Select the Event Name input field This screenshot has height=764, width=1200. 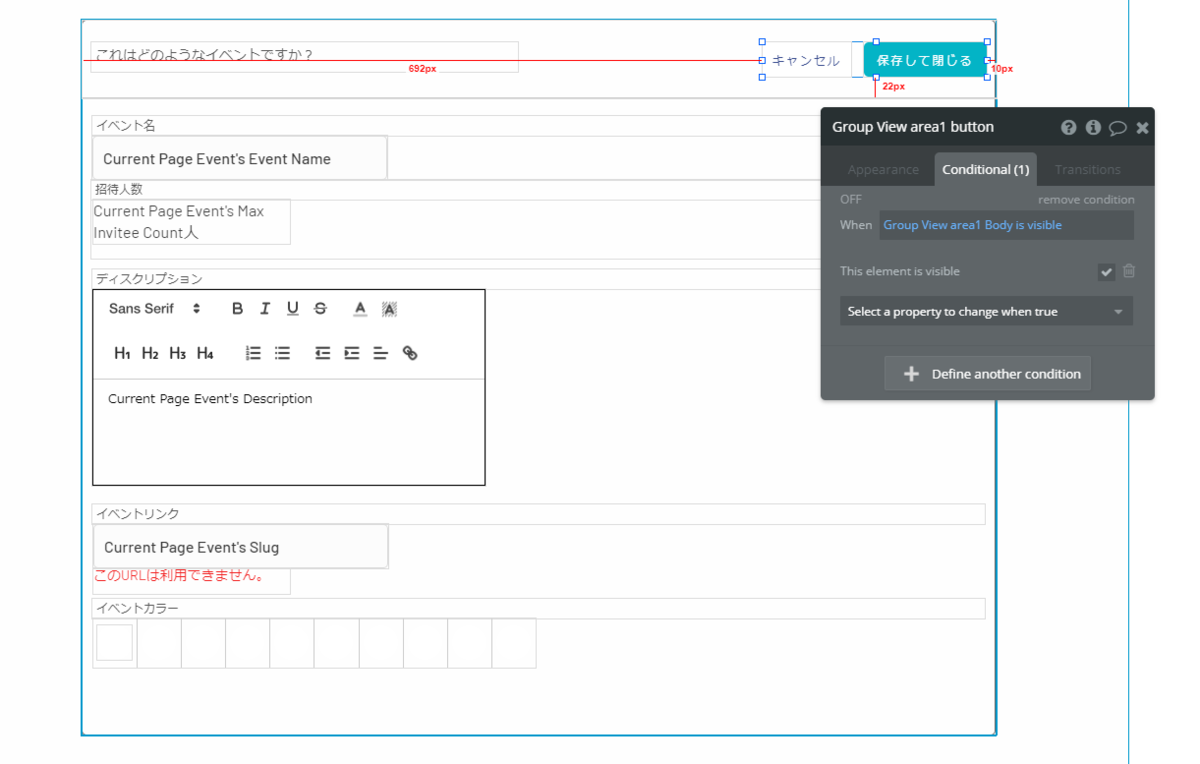240,159
